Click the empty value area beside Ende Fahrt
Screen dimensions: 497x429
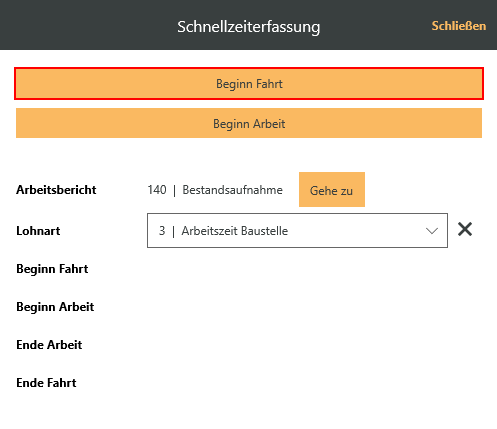(297, 383)
